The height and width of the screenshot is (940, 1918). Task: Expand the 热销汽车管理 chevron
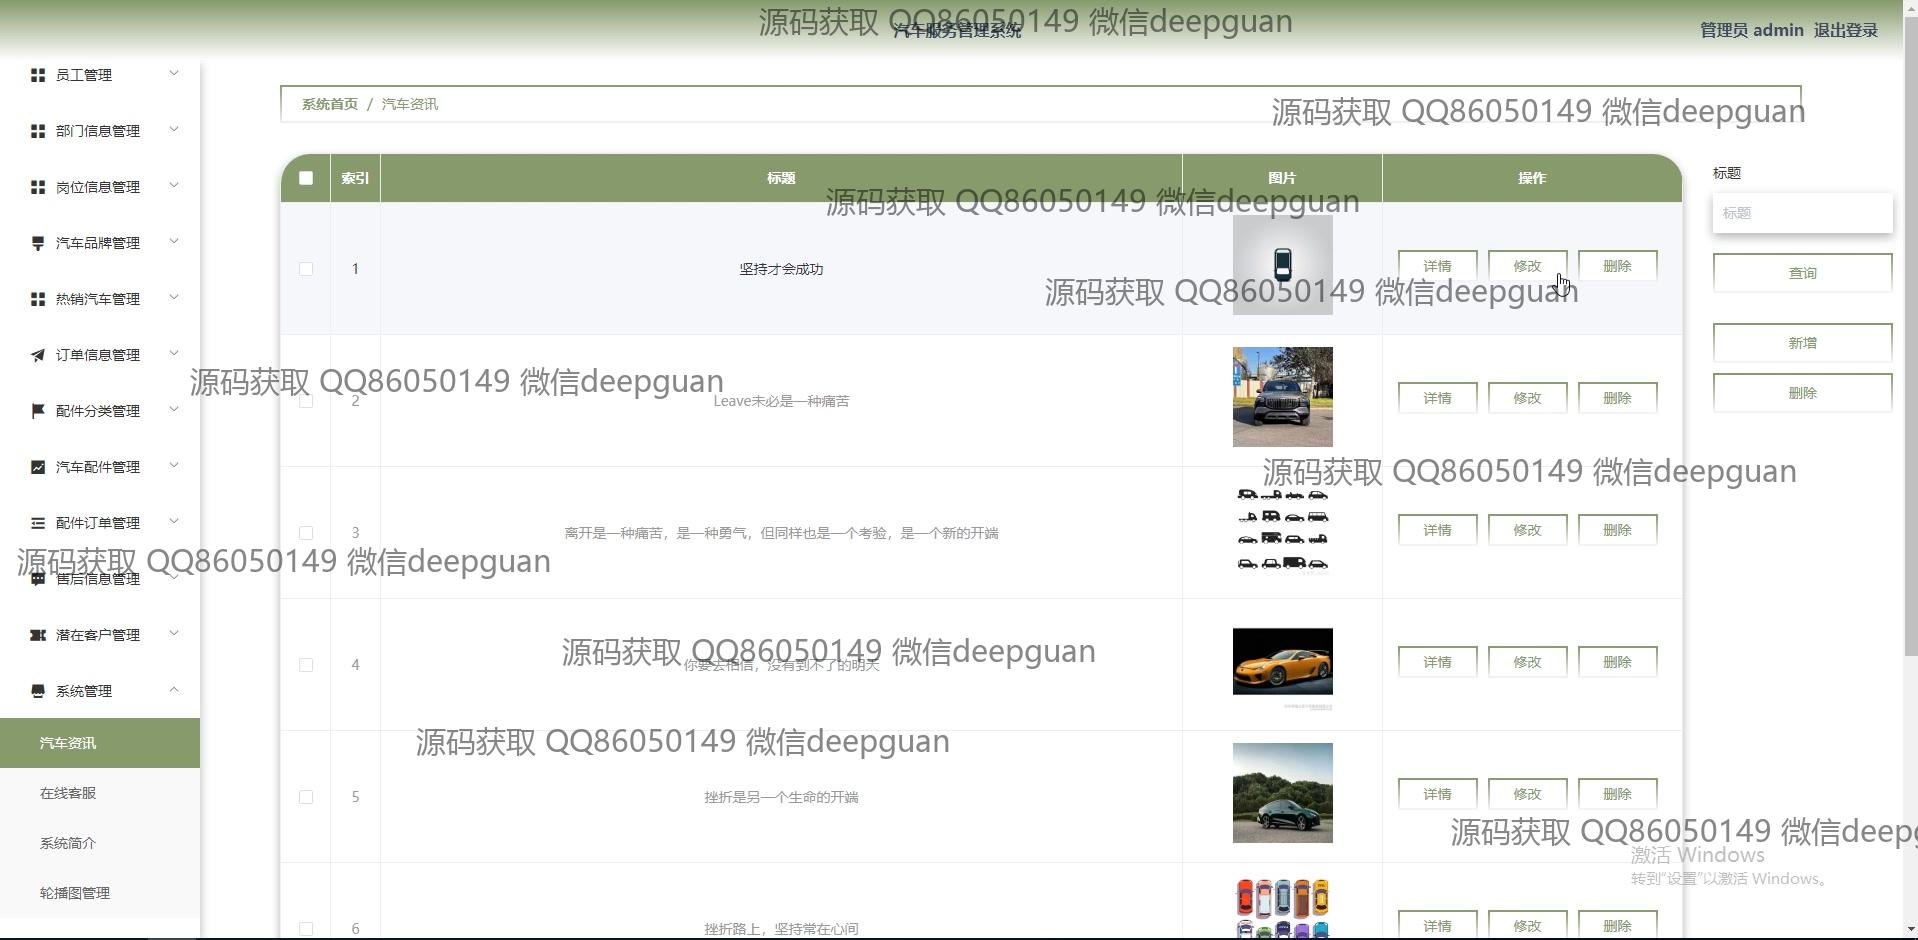(x=174, y=297)
